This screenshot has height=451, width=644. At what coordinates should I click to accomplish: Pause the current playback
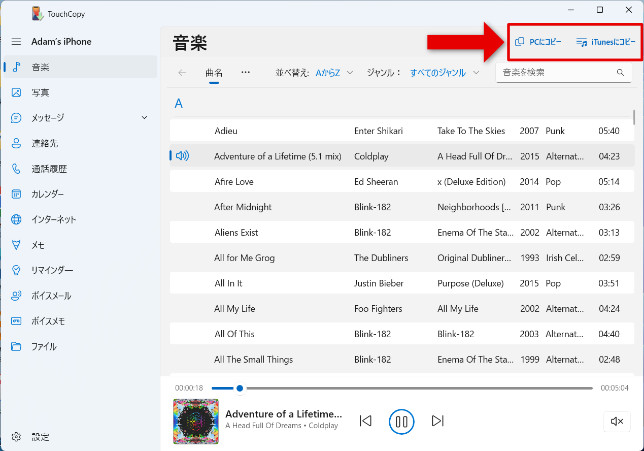401,421
